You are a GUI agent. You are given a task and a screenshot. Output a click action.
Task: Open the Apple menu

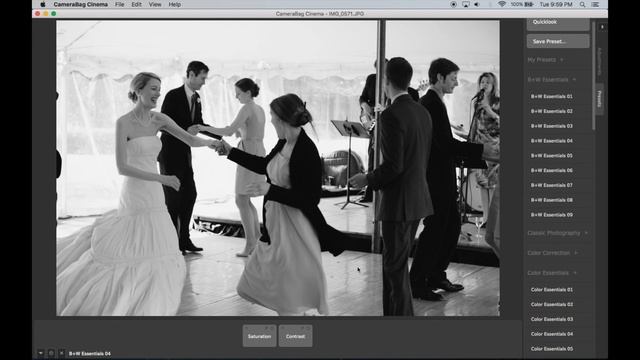tap(42, 4)
